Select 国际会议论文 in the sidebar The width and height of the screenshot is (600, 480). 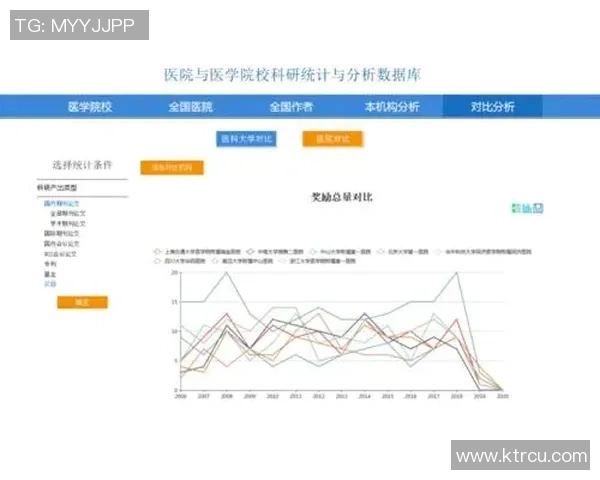coord(60,254)
